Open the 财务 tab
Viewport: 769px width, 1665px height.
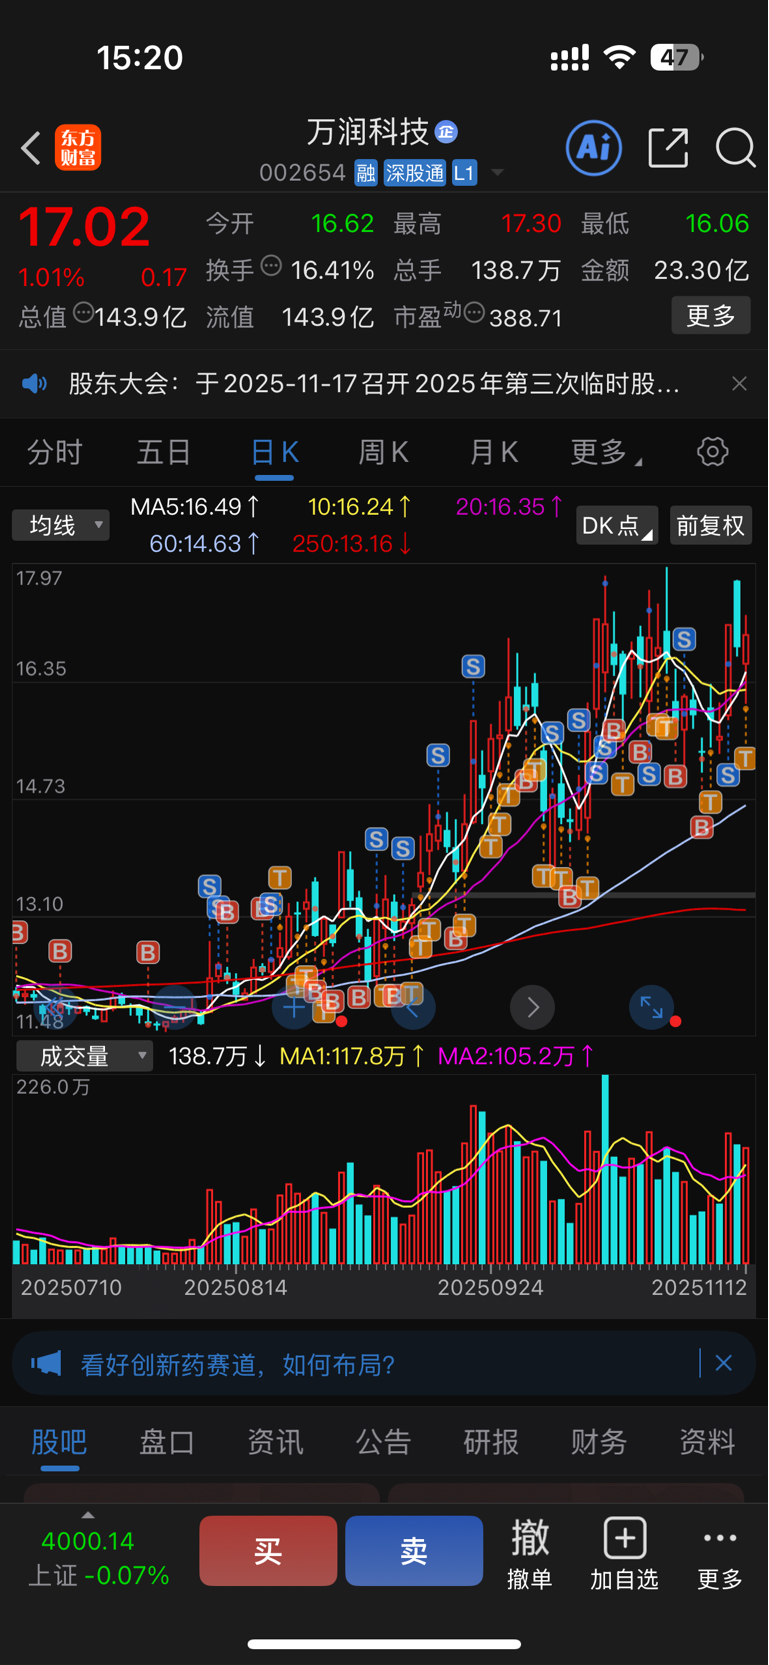coord(599,1442)
